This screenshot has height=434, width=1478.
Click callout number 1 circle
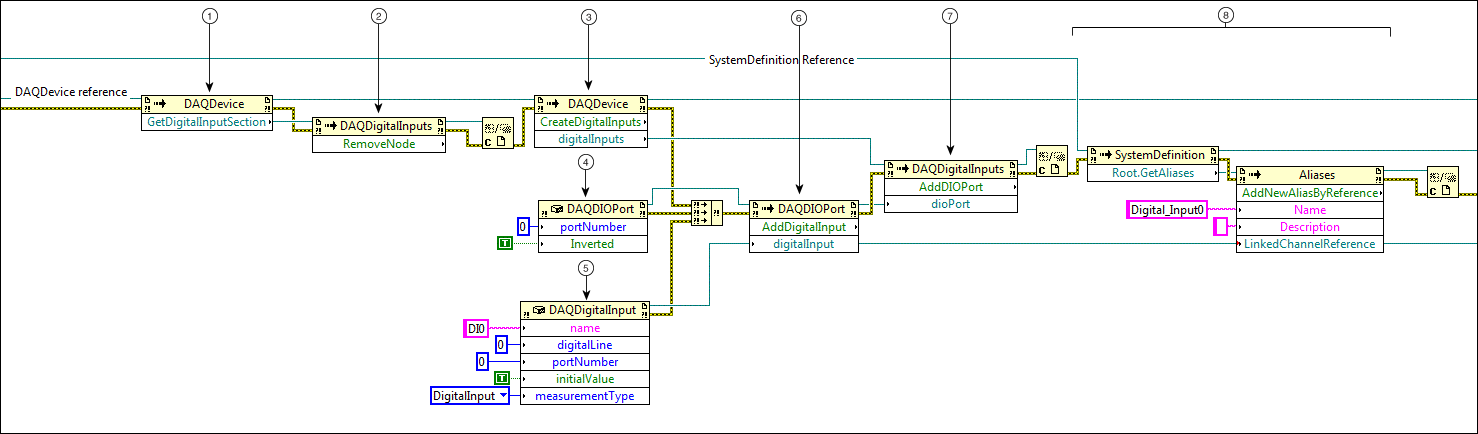(x=209, y=16)
